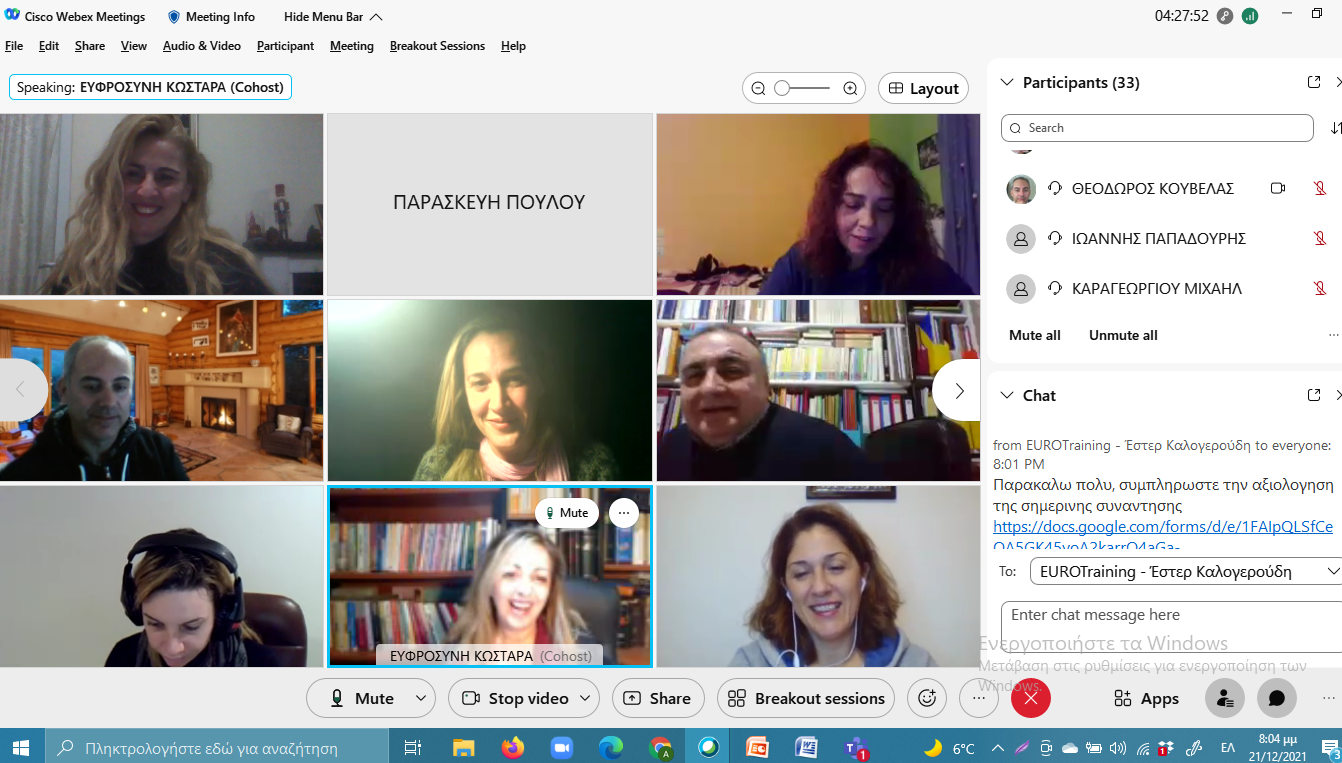This screenshot has width=1342, height=763.
Task: Mute your microphone from bottom toolbar
Action: 362,698
